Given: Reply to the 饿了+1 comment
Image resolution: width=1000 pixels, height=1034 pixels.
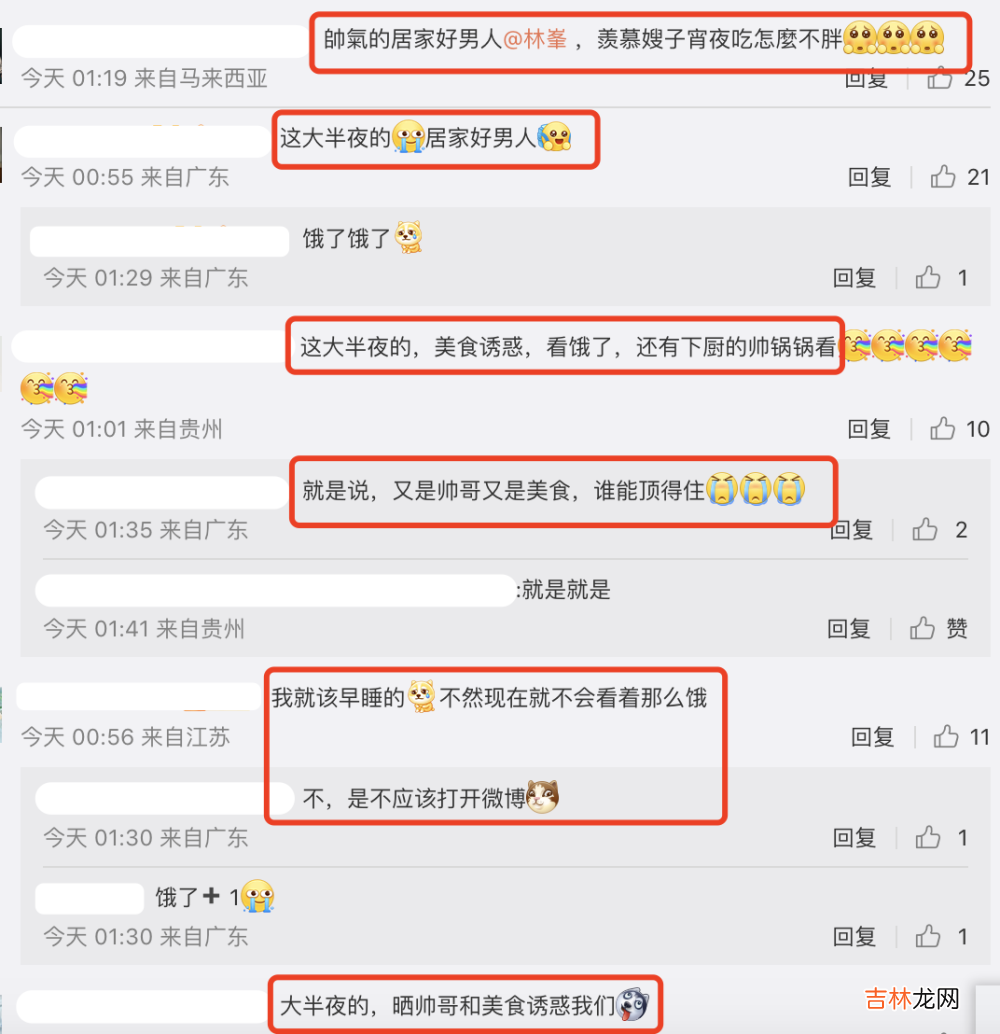Looking at the screenshot, I should pyautogui.click(x=854, y=936).
